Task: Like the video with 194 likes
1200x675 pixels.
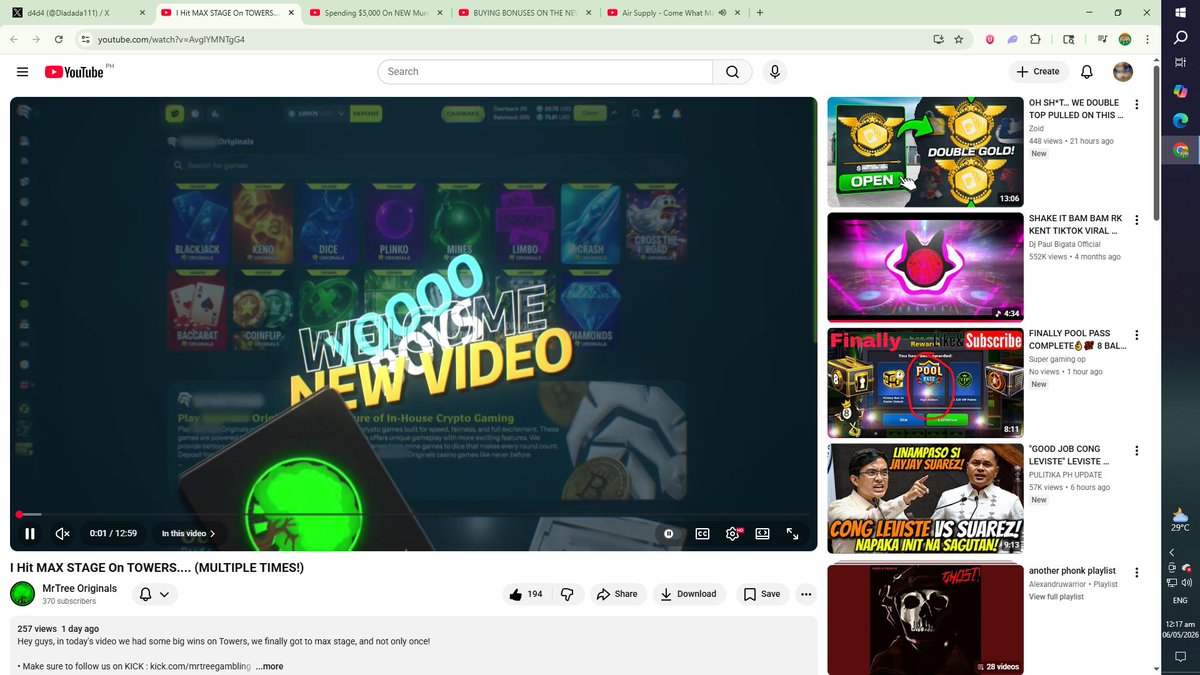Action: [526, 594]
